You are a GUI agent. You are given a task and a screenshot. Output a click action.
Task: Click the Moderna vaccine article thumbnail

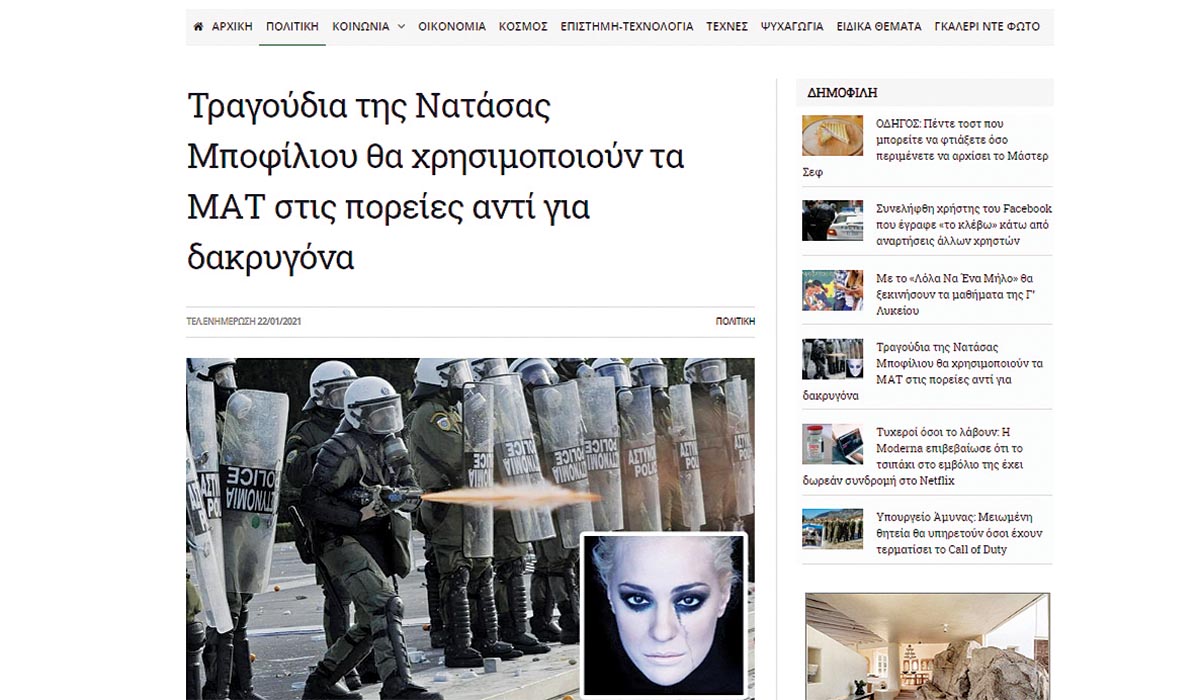(x=832, y=444)
